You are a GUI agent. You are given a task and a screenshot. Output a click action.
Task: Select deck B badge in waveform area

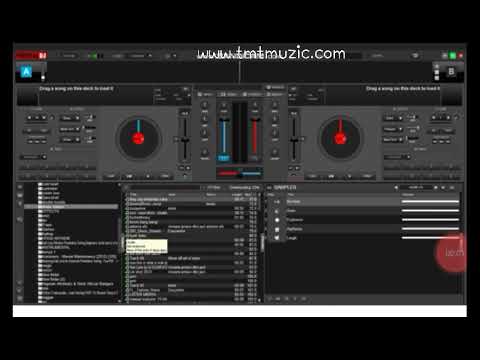(451, 71)
